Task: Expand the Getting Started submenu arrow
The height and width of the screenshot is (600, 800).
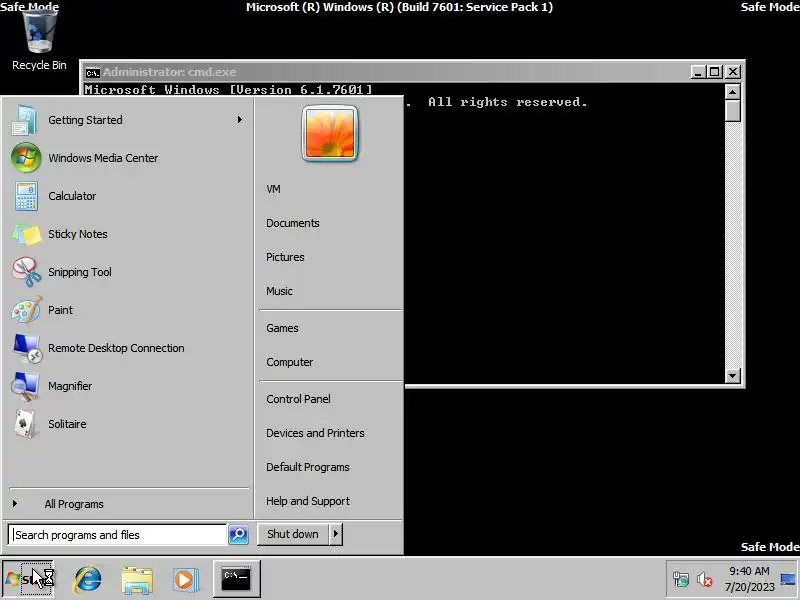Action: (240, 120)
